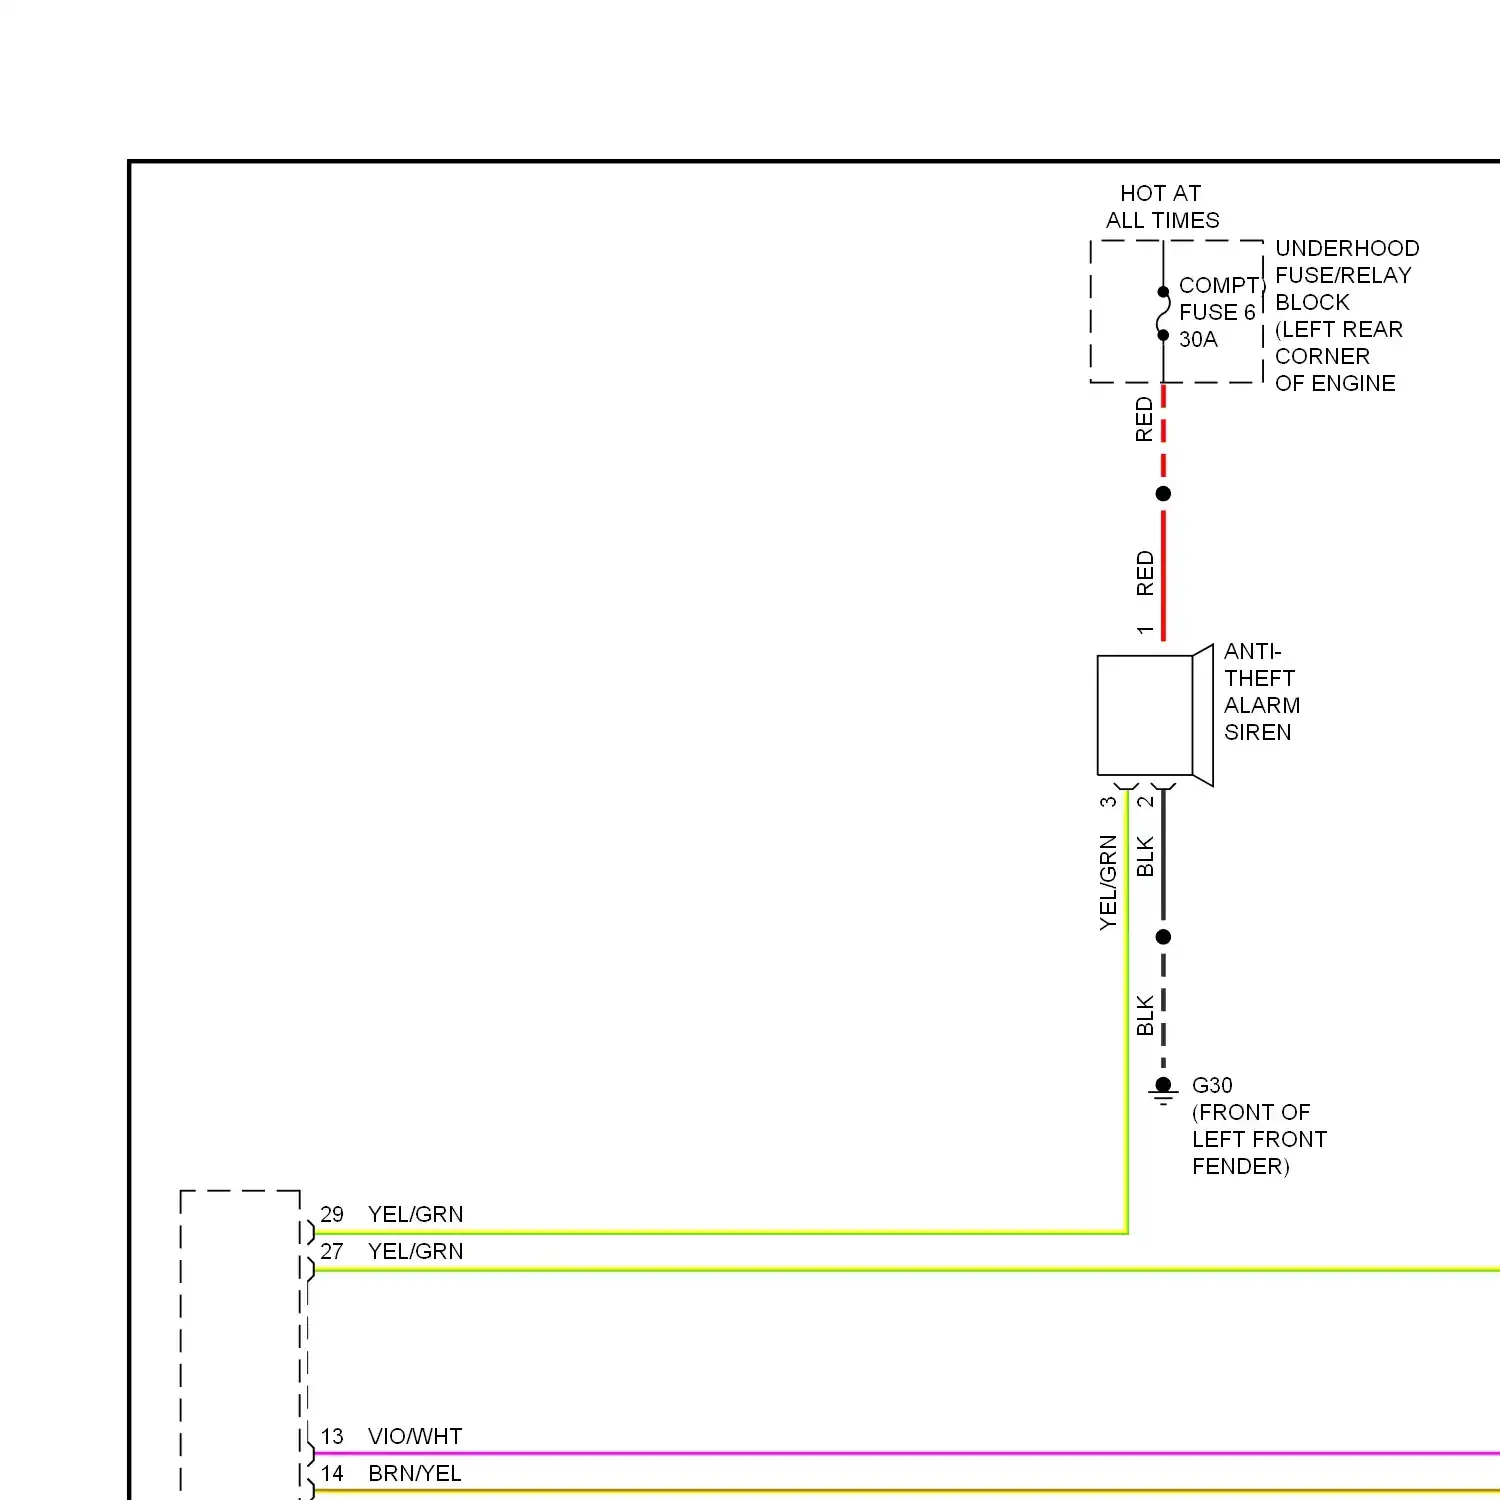Click the YEL/GRN label at pin 27
1500x1500 pixels.
pyautogui.click(x=416, y=1251)
